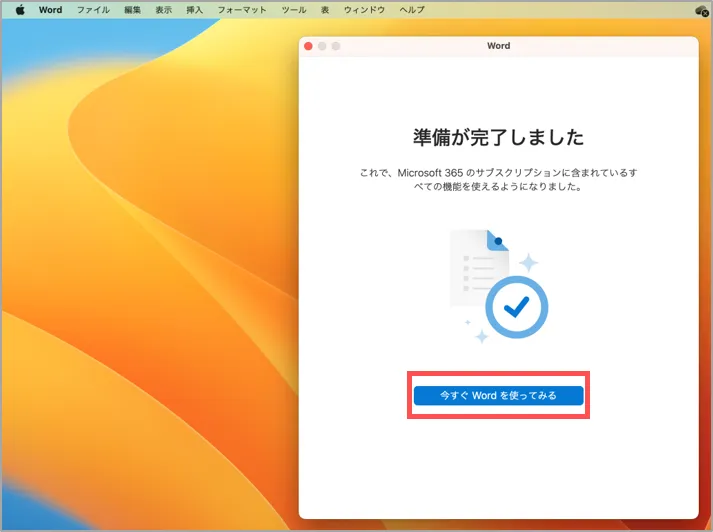Click the Microsoft 365 subscription description text
Viewport: 713px width, 532px height.
pos(498,180)
